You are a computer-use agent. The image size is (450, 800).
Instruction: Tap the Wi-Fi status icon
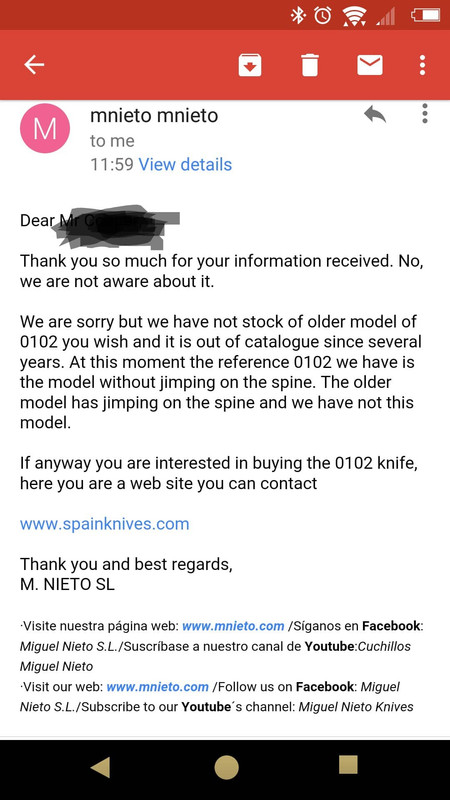point(355,16)
